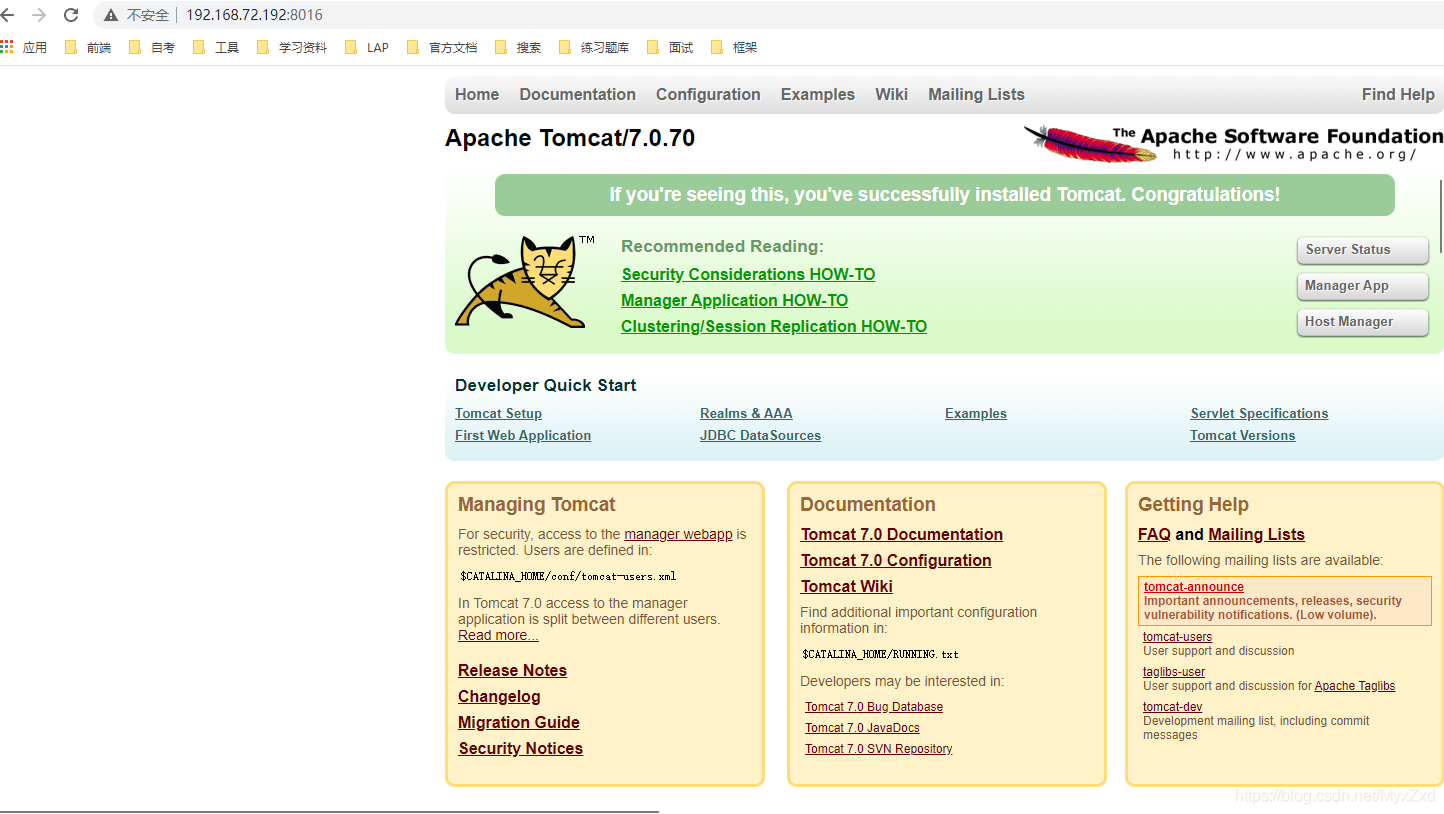Open the tomcat-dev mailing list link

click(x=1172, y=707)
